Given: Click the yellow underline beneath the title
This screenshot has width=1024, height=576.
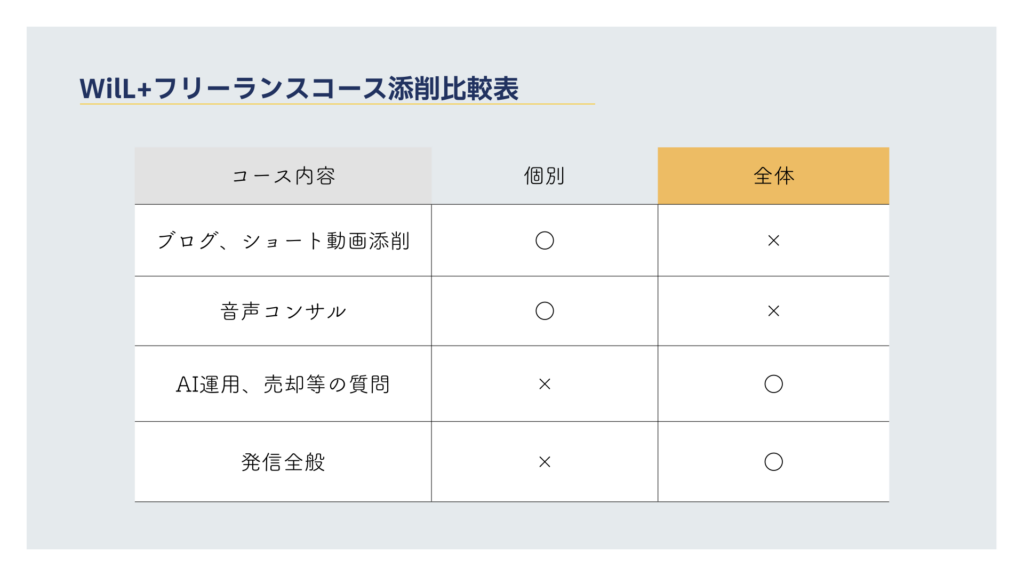Looking at the screenshot, I should click(337, 104).
